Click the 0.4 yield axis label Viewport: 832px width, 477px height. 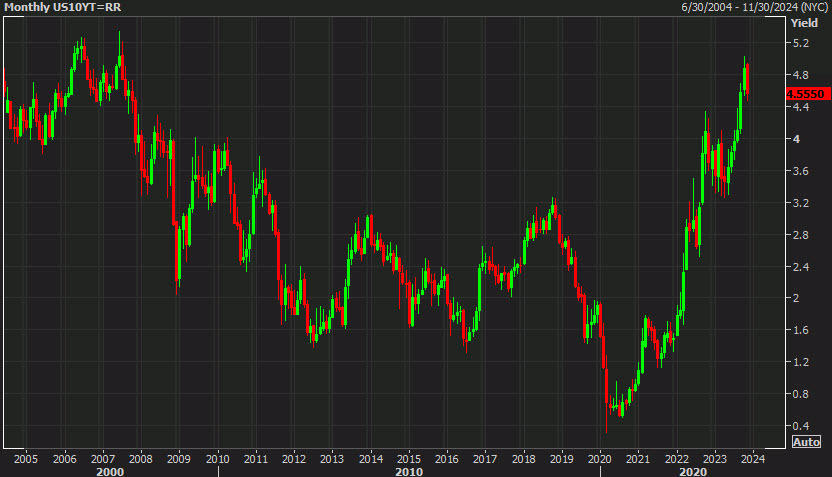click(801, 426)
